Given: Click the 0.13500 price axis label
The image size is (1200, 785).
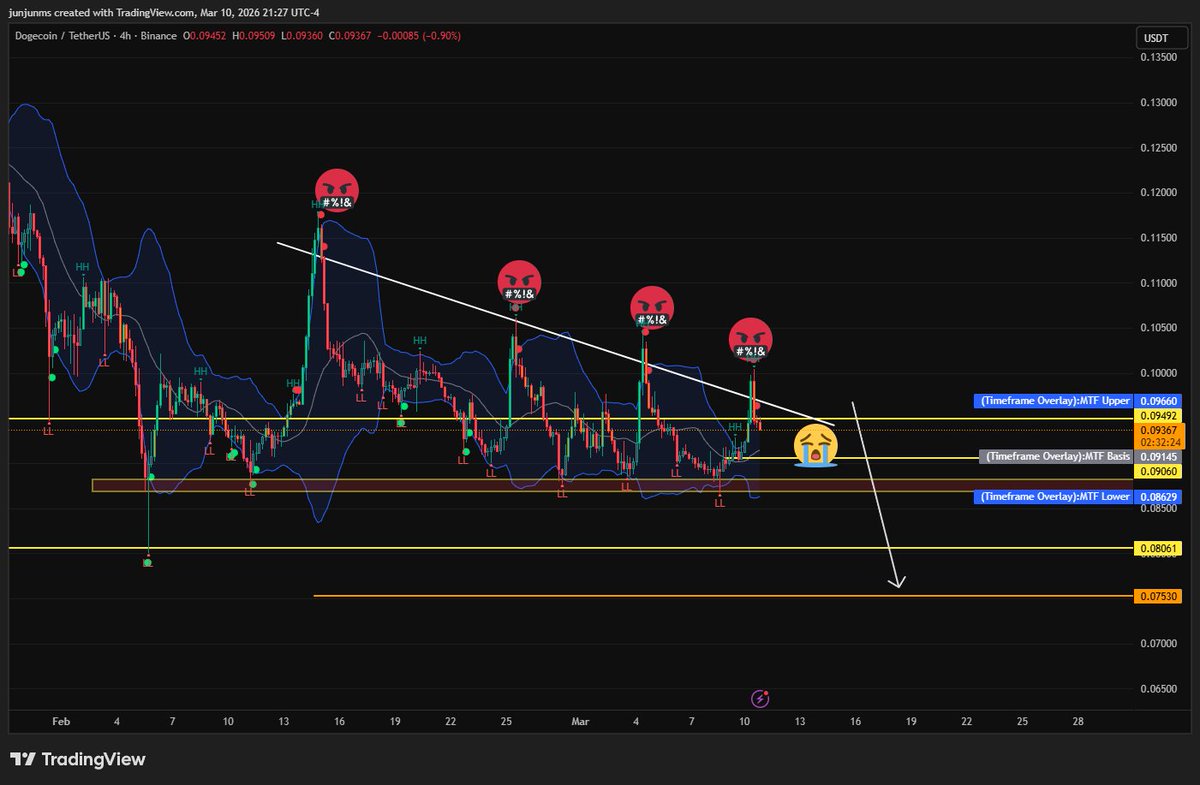Looking at the screenshot, I should coord(1158,58).
